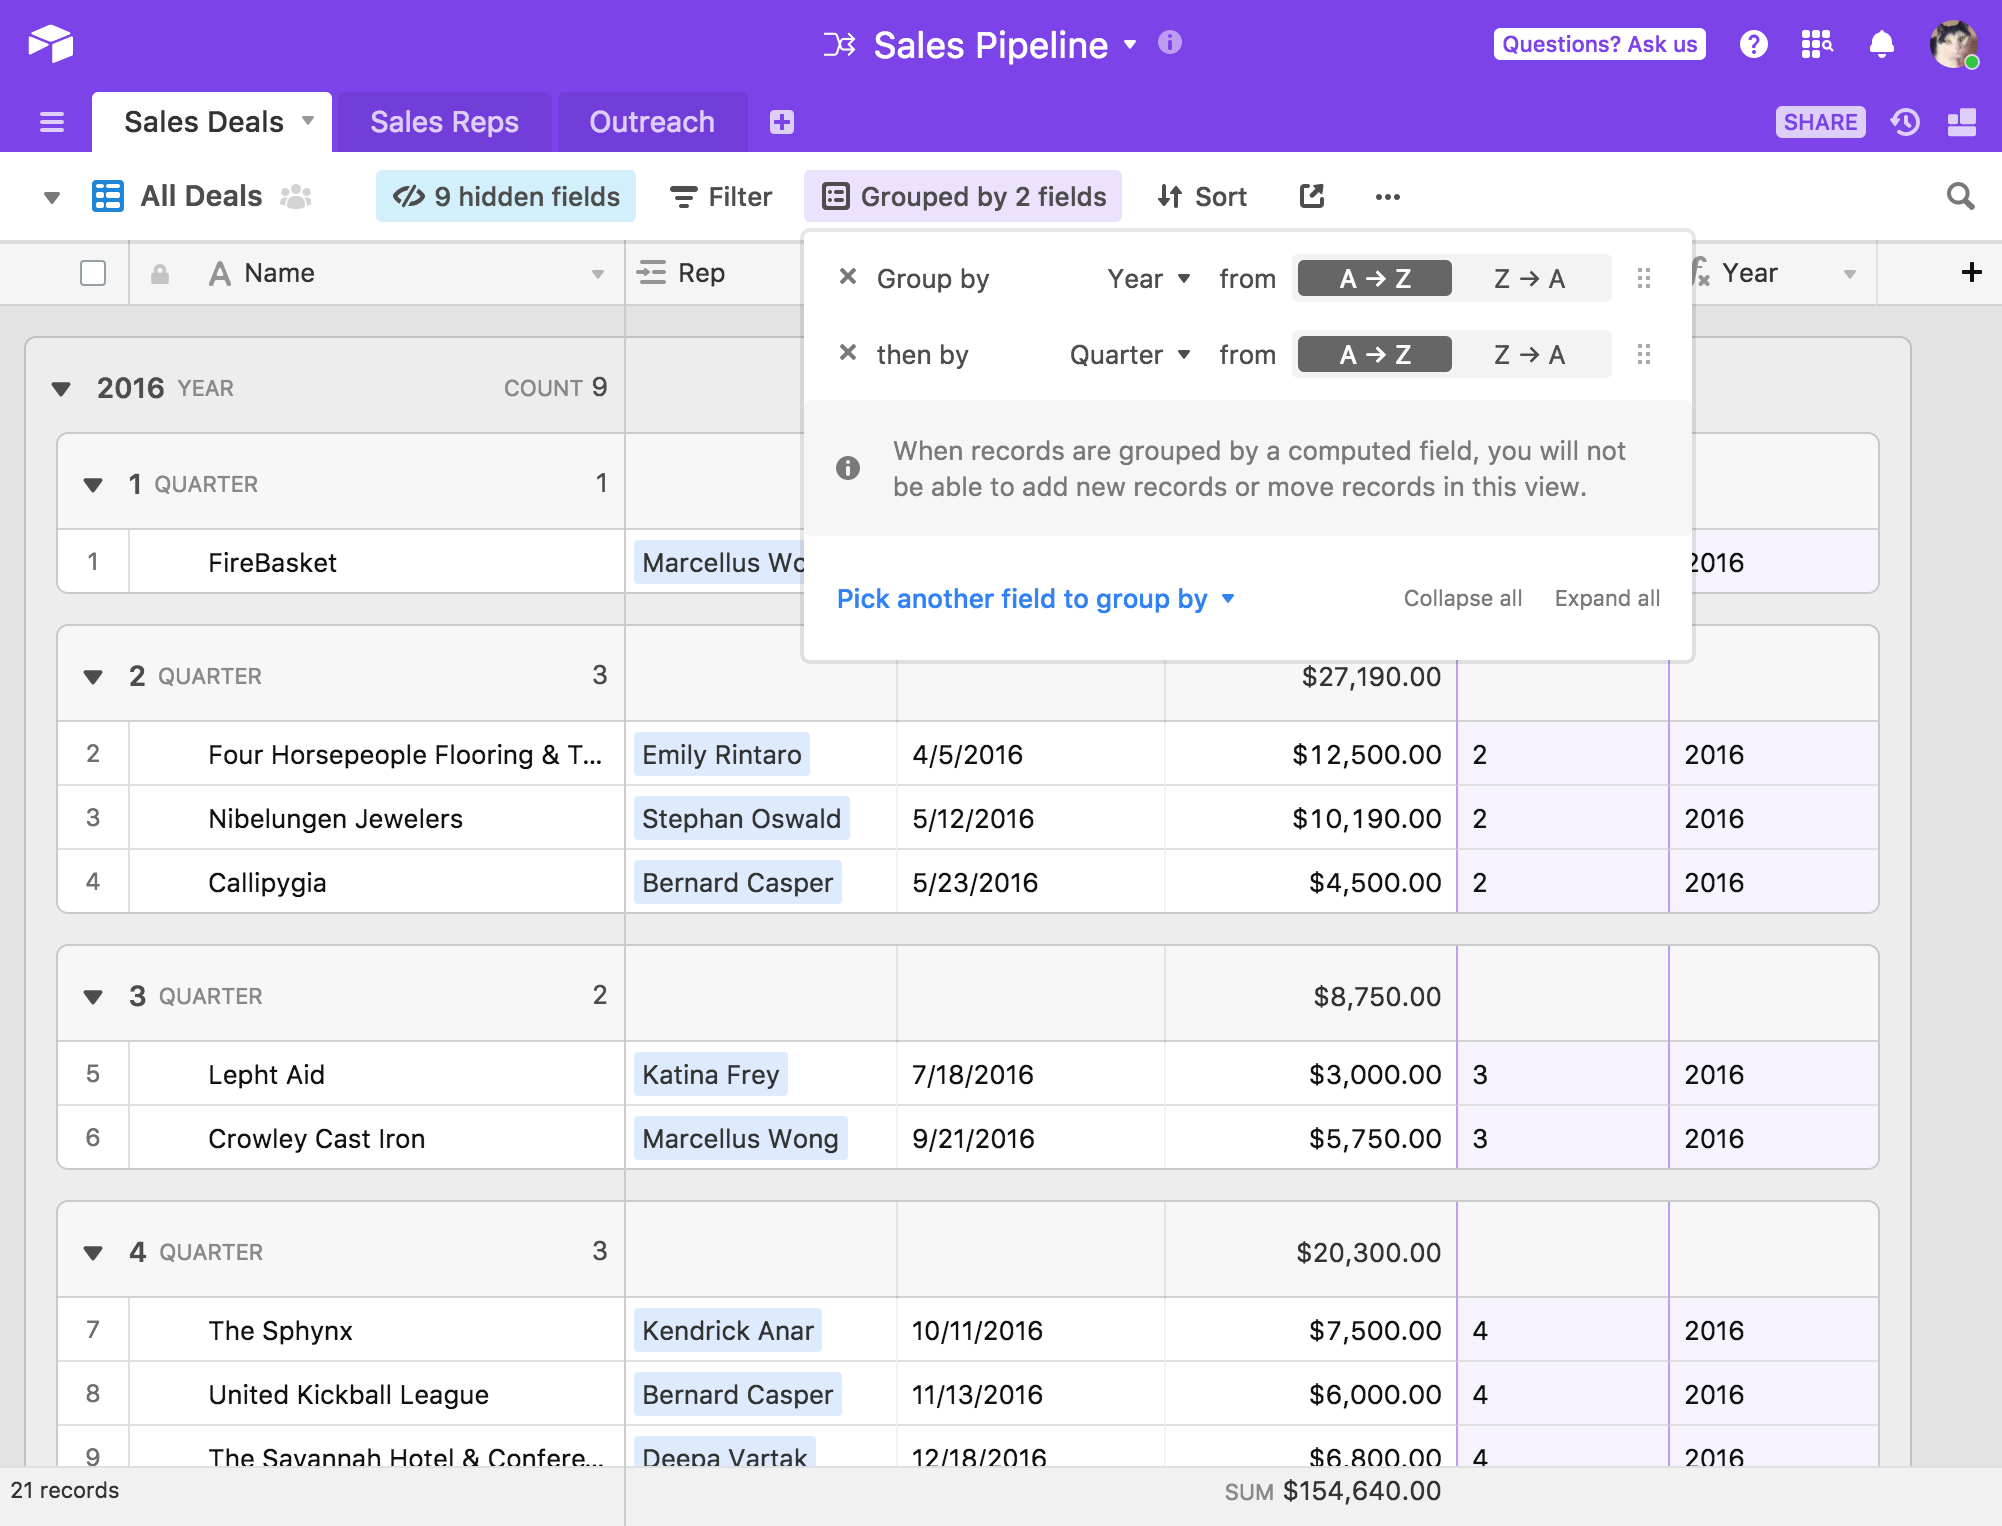The width and height of the screenshot is (2002, 1526).
Task: Switch to the Outreach tab
Action: pyautogui.click(x=652, y=122)
